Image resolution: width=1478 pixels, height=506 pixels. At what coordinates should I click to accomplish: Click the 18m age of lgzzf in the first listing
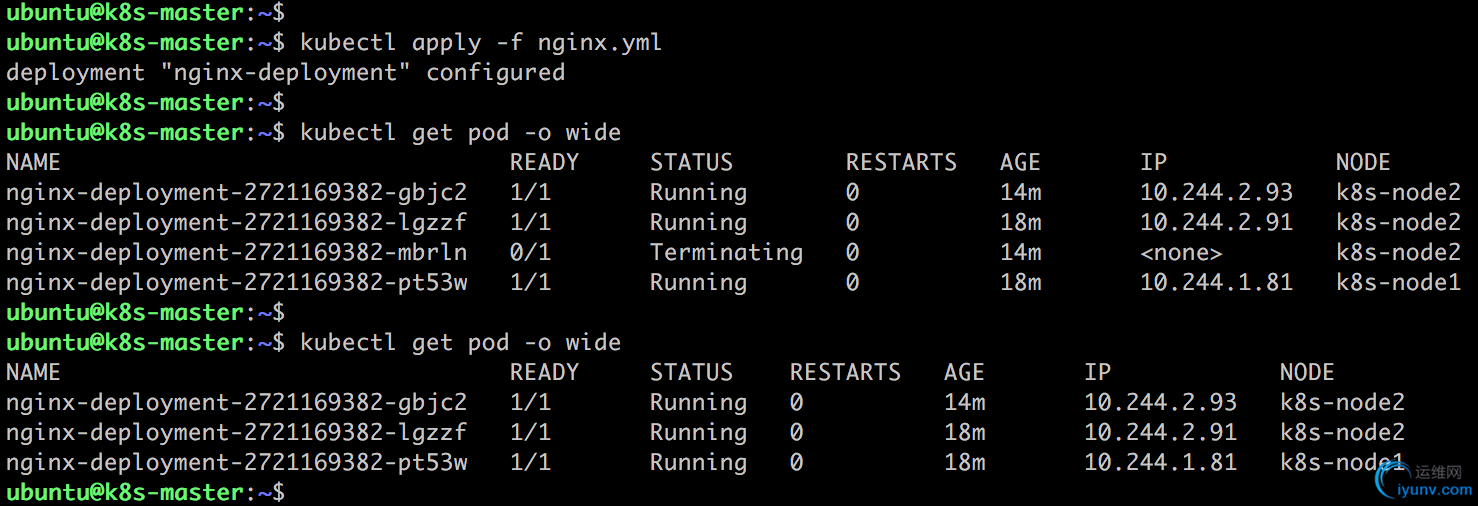tap(1020, 223)
